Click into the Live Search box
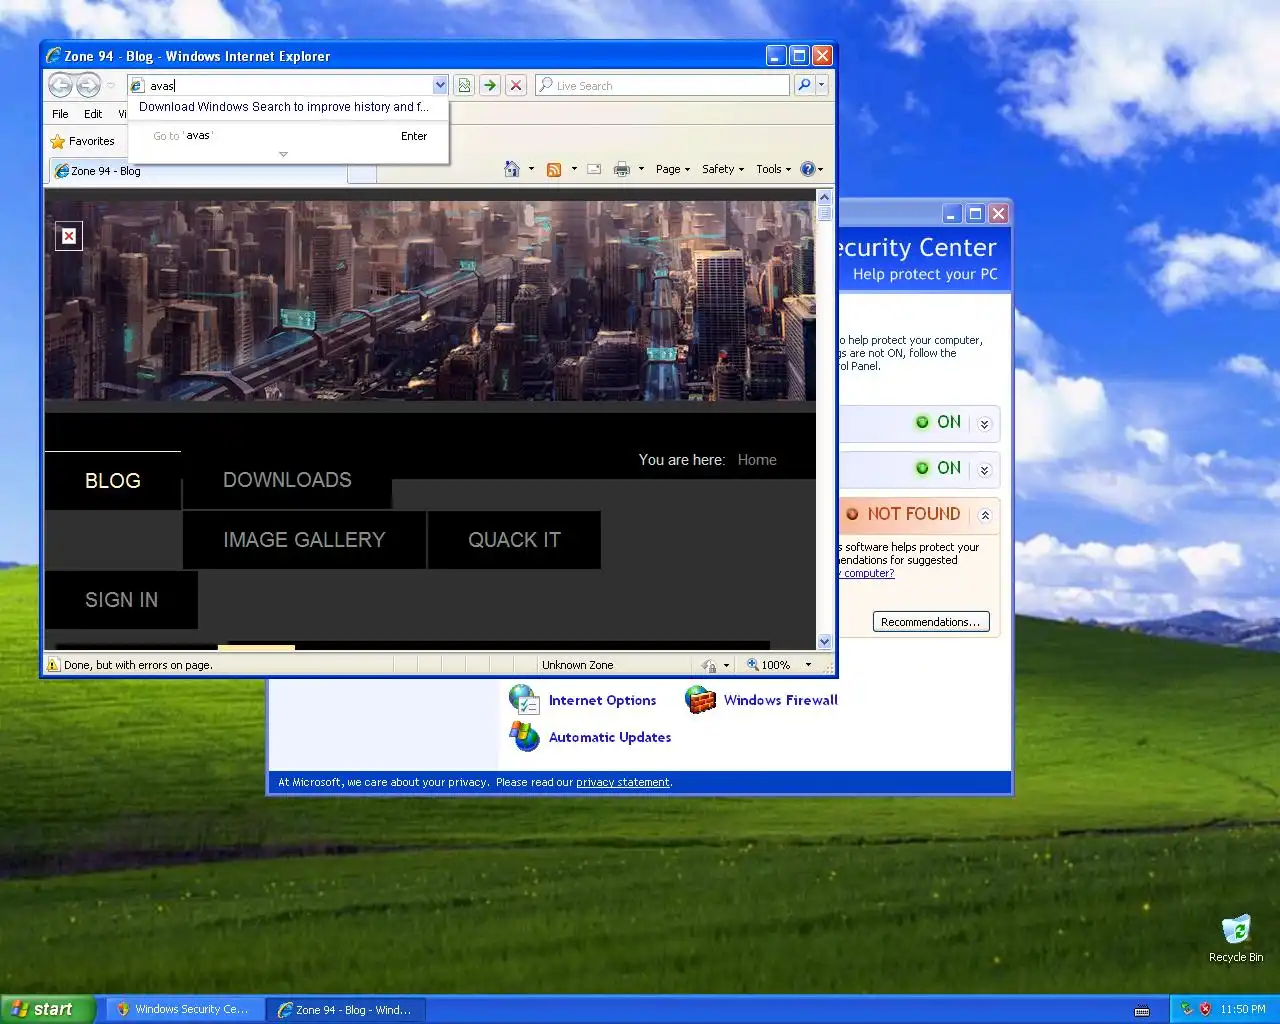The width and height of the screenshot is (1280, 1024). pyautogui.click(x=663, y=85)
